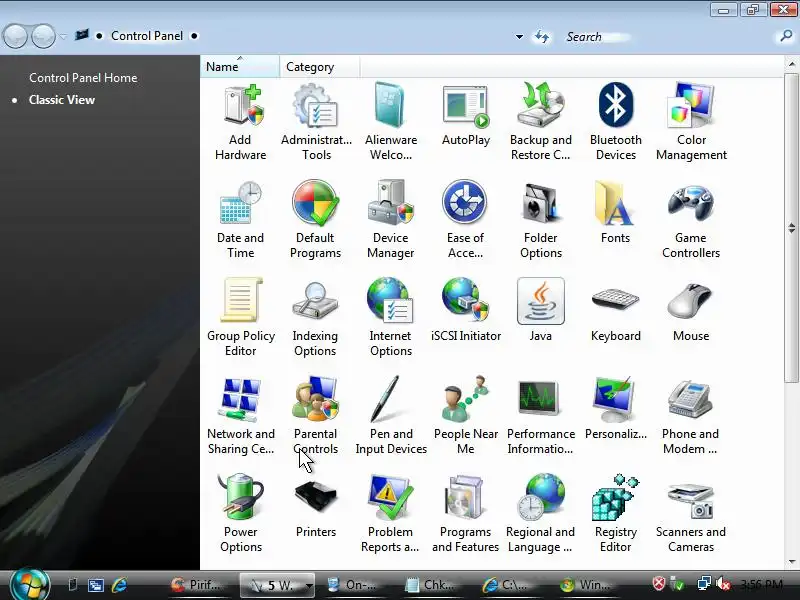
Task: Open iSCSI Initiator
Action: (466, 310)
